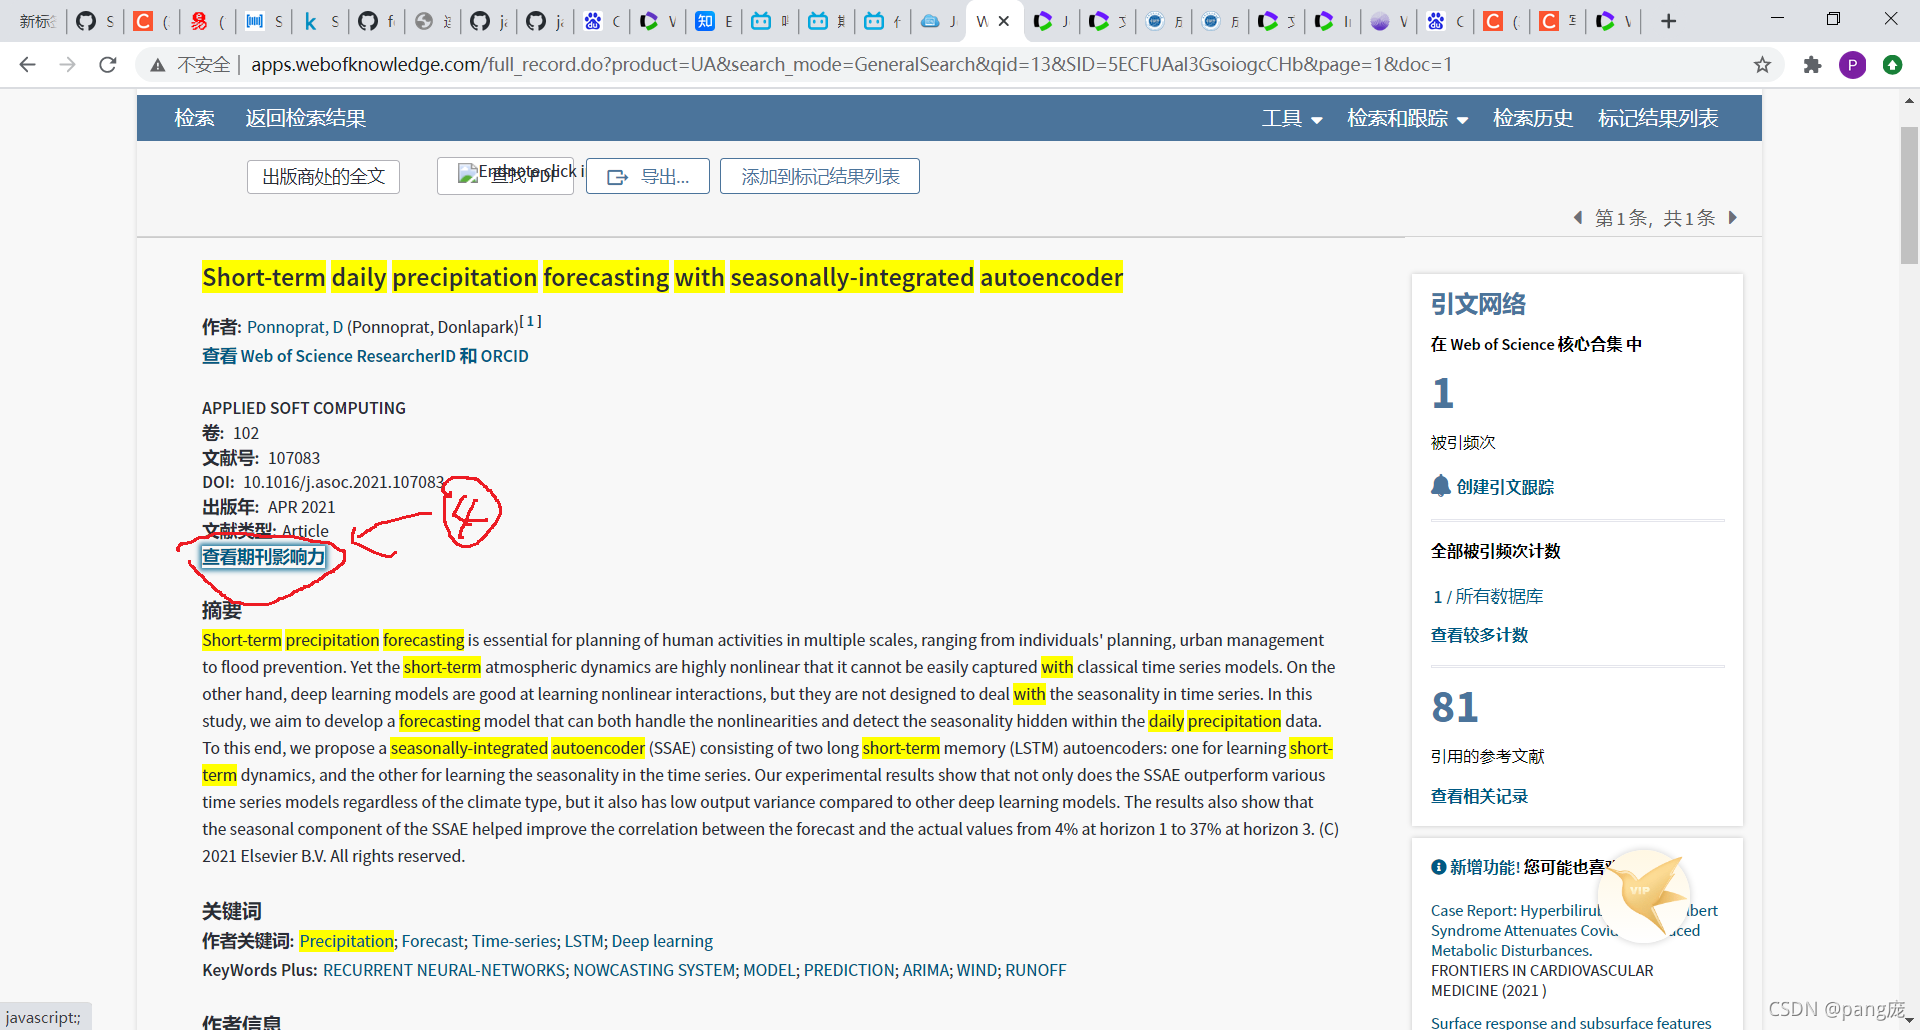Go back to the previous browser page
This screenshot has width=1920, height=1030.
click(27, 65)
